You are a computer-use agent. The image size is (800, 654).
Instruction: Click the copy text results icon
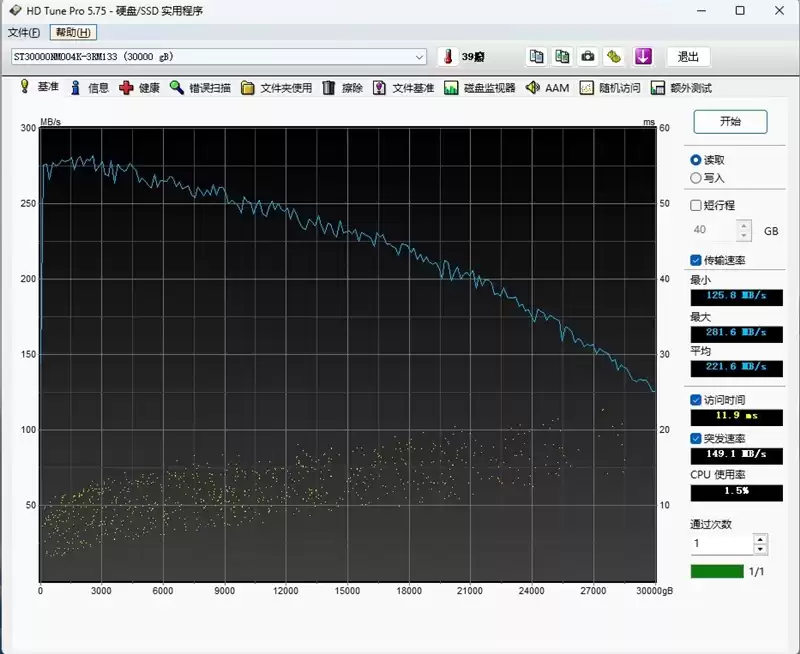pyautogui.click(x=537, y=57)
